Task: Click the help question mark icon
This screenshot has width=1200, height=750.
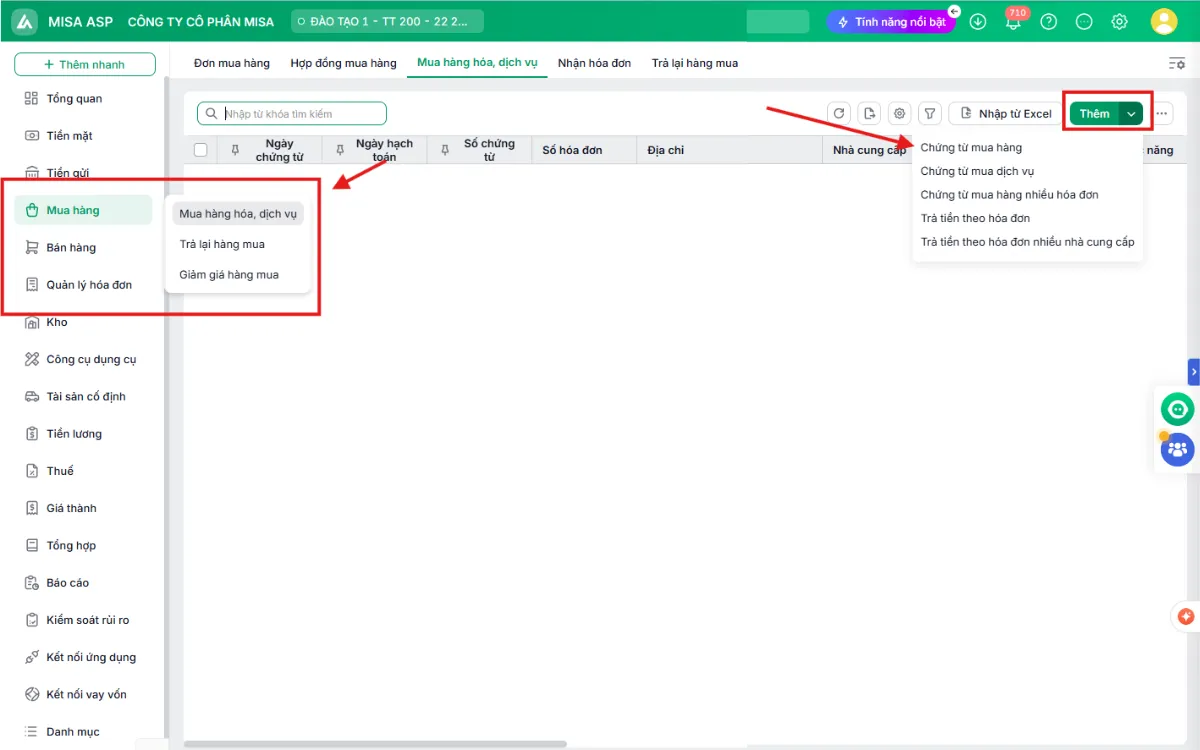Action: [x=1049, y=22]
